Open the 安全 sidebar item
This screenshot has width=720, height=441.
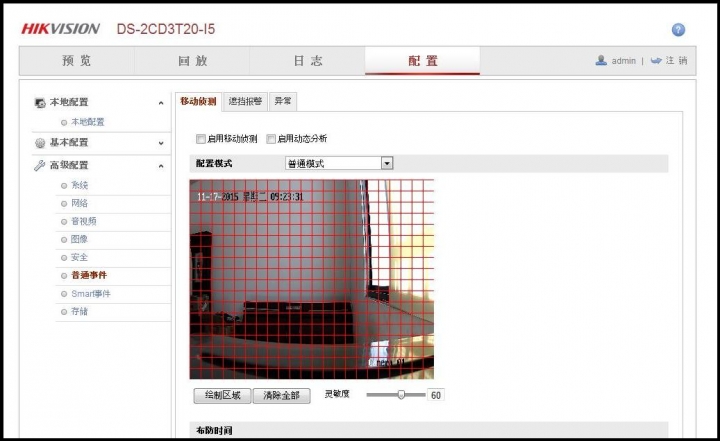(79, 257)
